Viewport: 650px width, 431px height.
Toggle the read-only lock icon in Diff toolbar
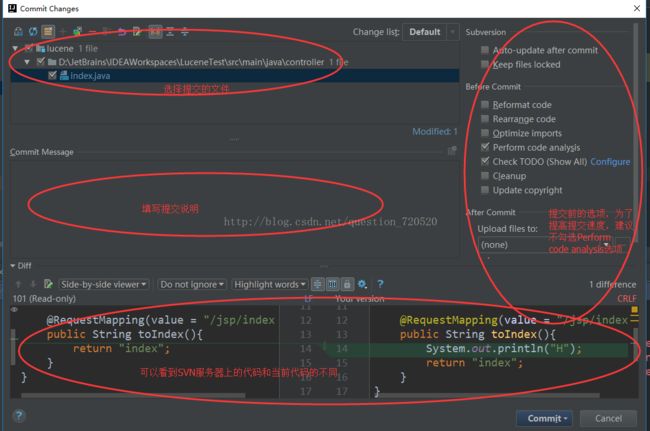(347, 284)
